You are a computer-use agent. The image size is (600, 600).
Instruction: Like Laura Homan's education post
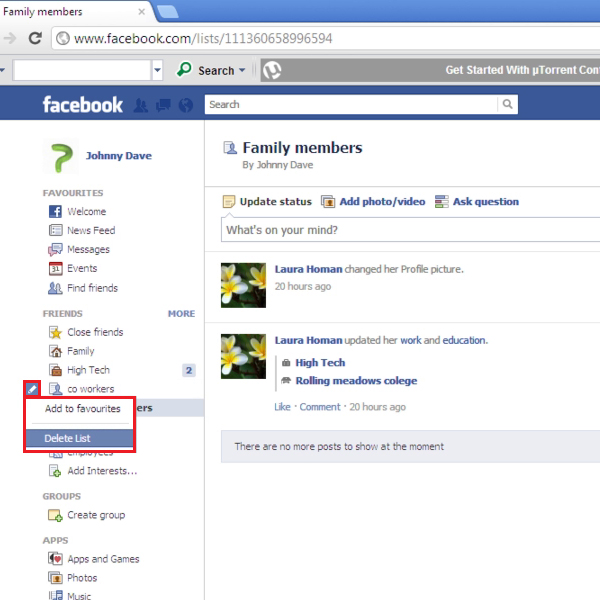[x=282, y=407]
